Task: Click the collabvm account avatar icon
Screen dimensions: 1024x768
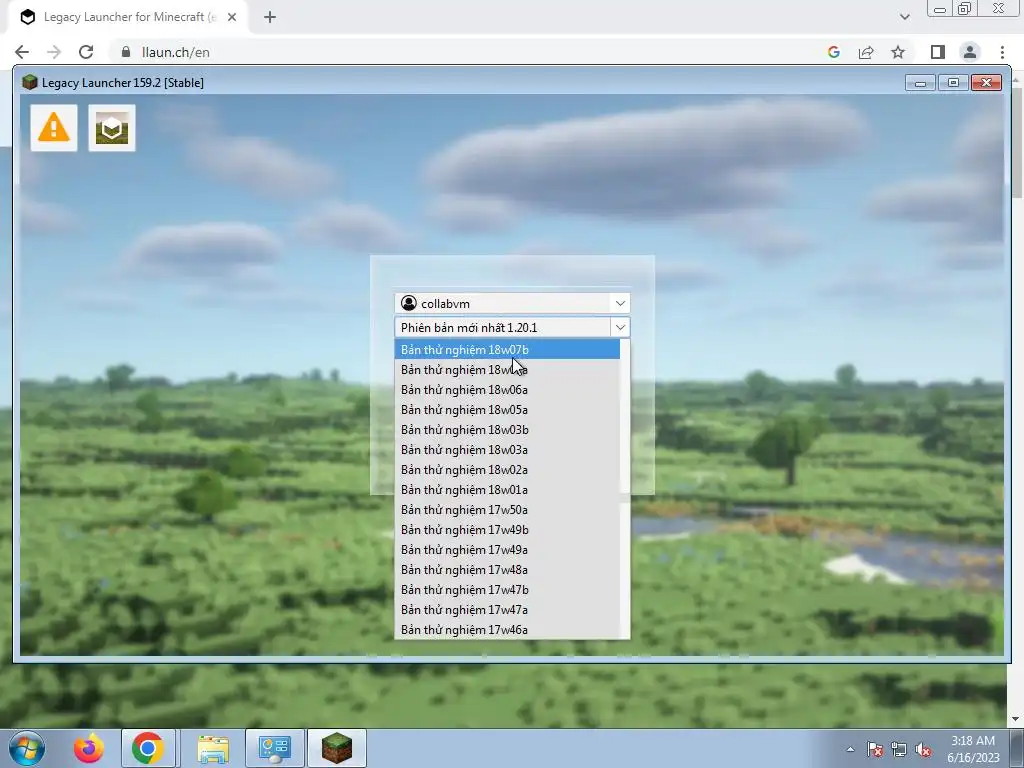Action: point(409,303)
